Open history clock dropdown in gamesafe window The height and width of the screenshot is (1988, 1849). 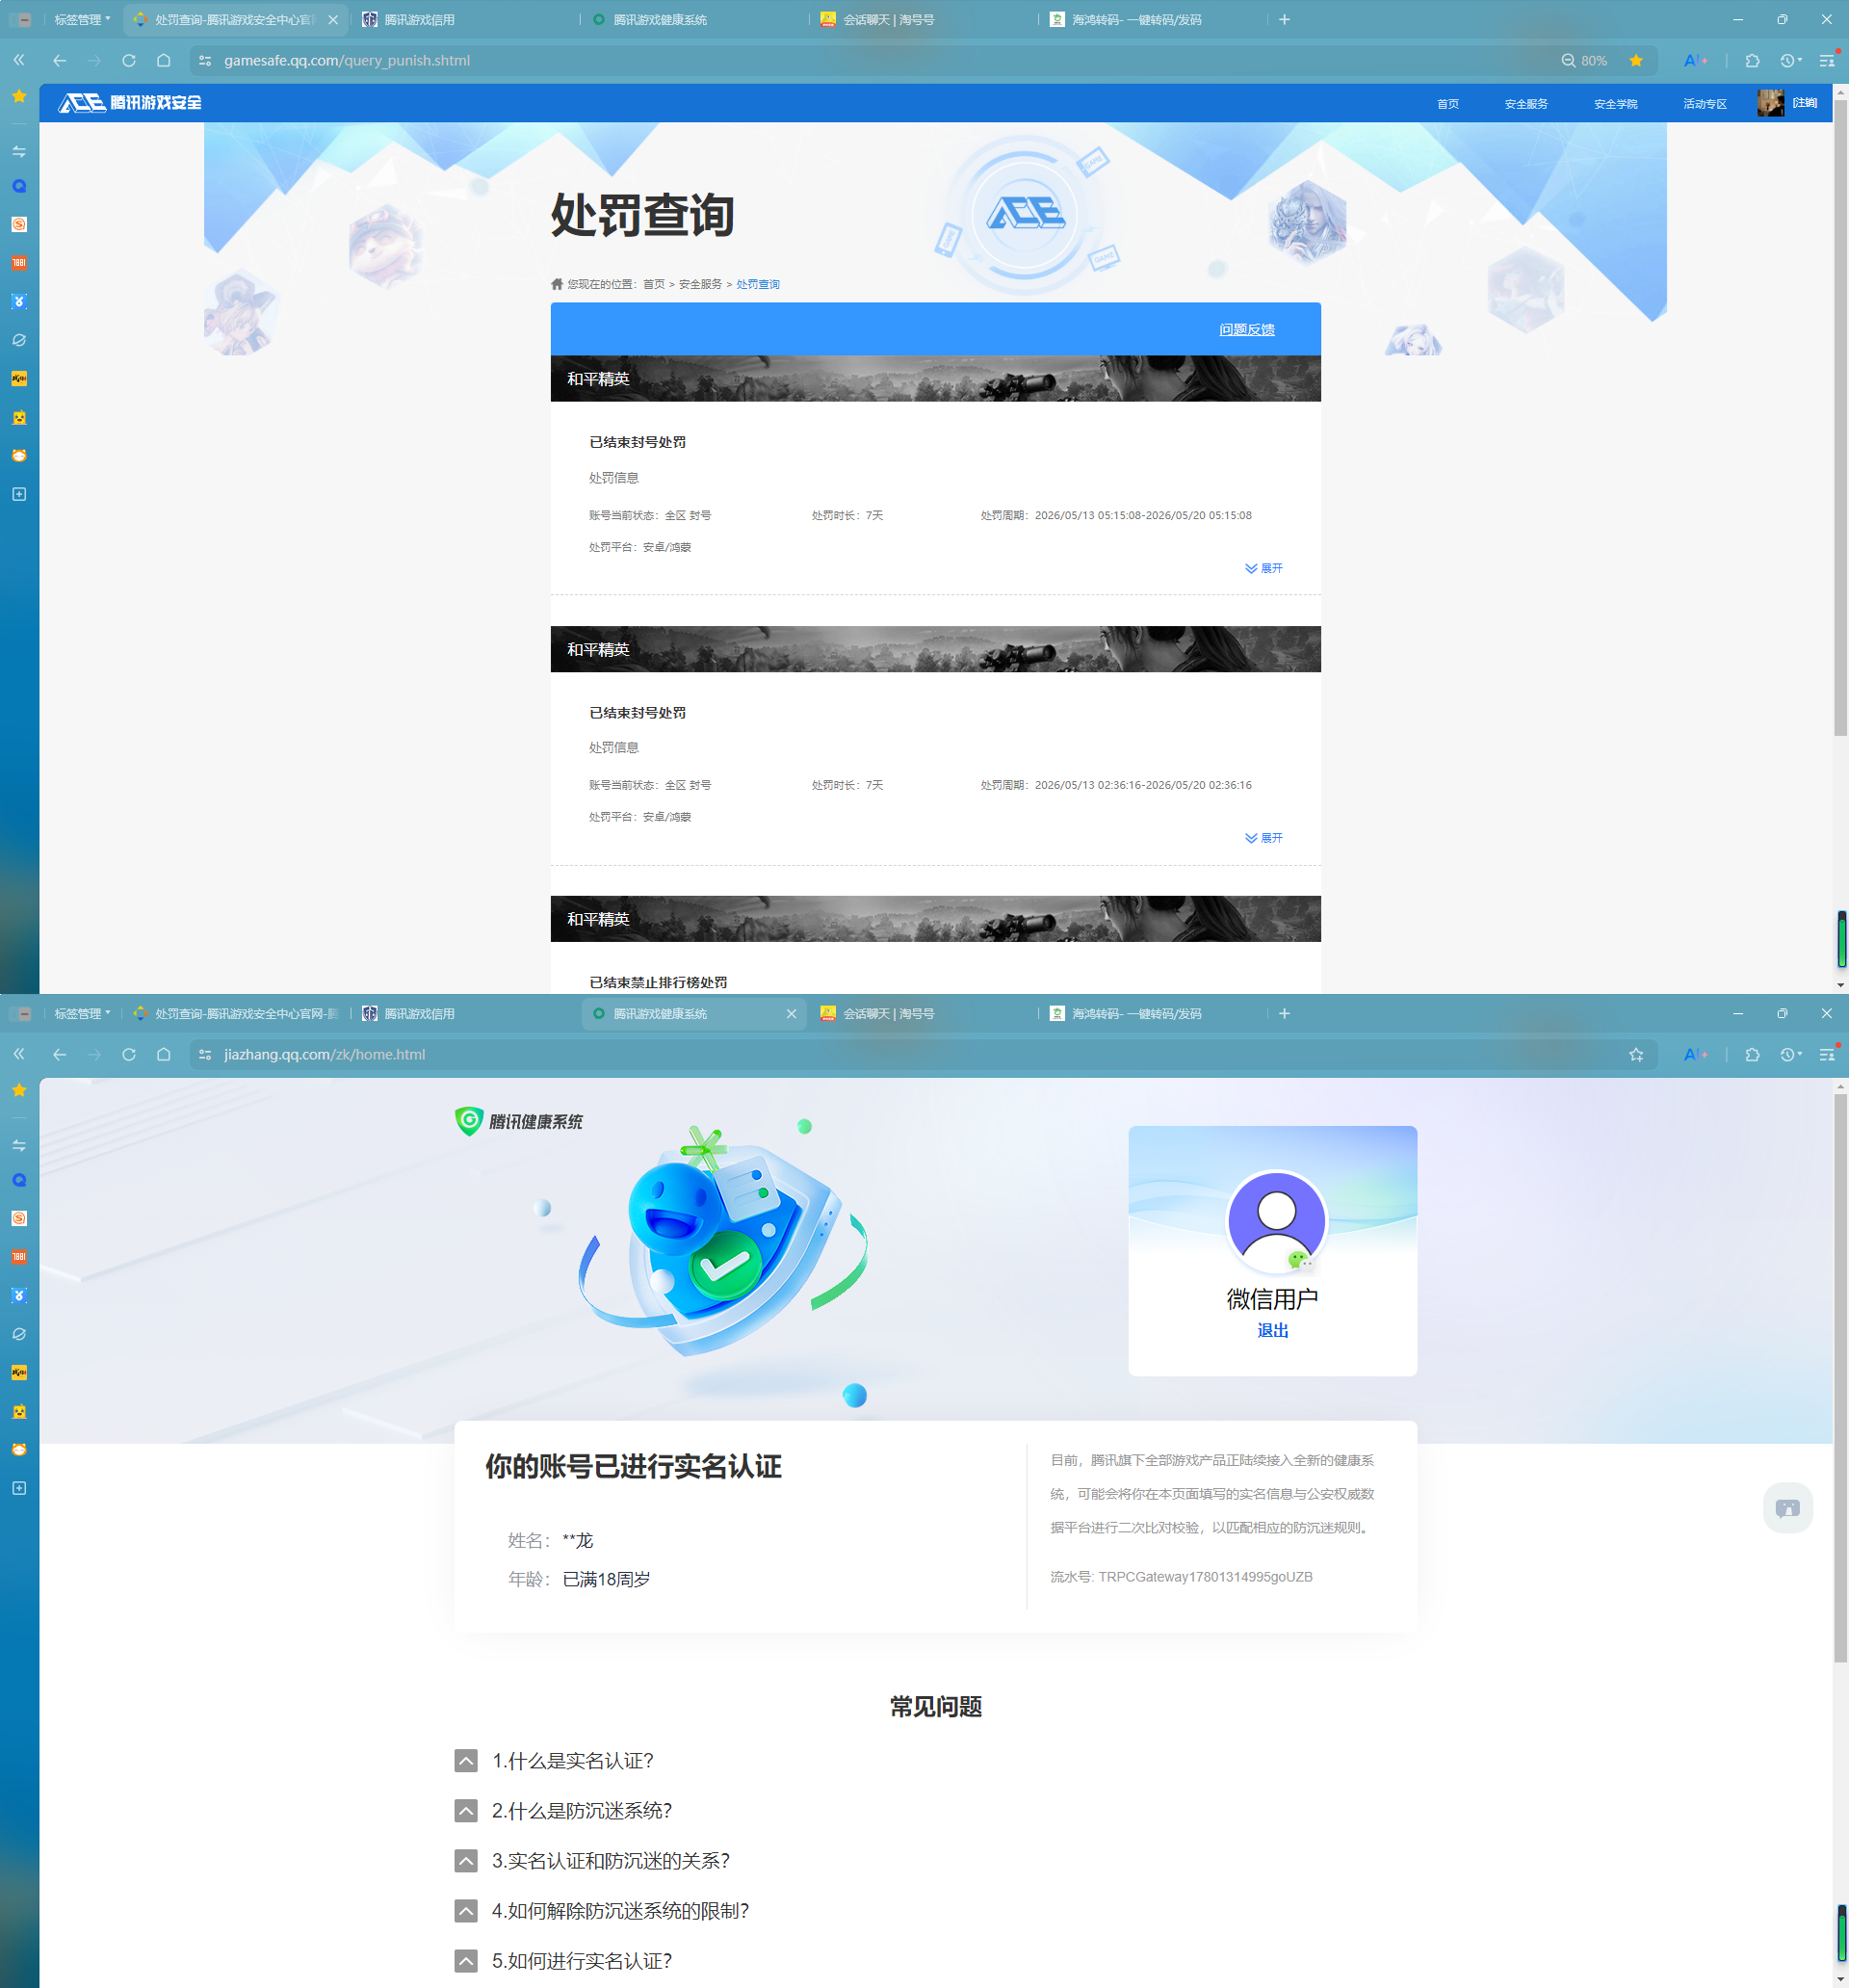pos(1791,60)
